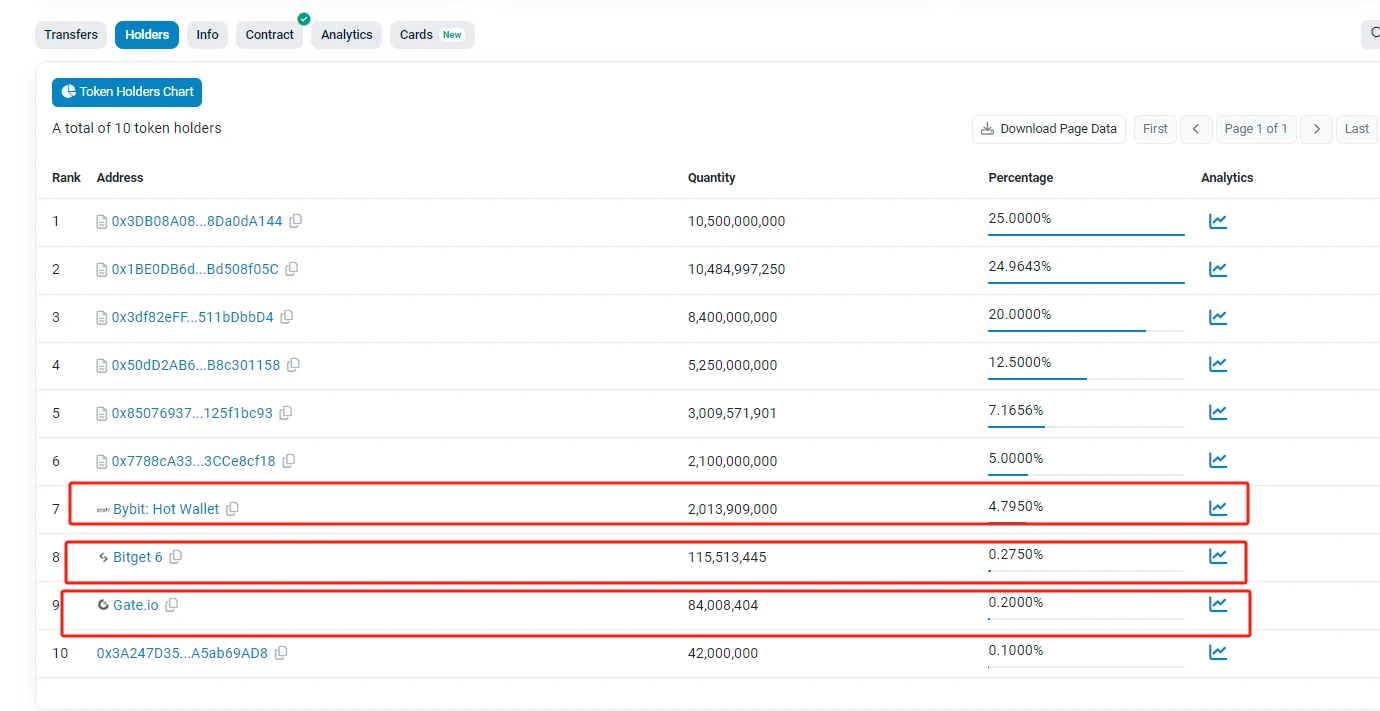Image resolution: width=1380 pixels, height=711 pixels.
Task: Go to next page arrow
Action: [x=1316, y=129]
